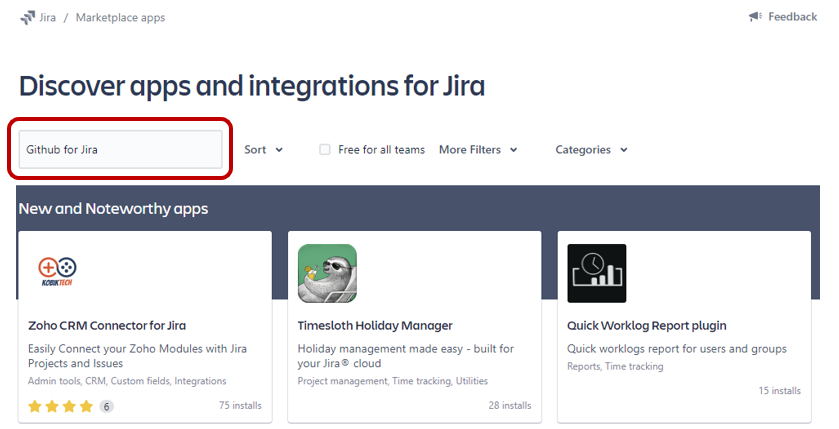Expand the Categories dropdown
Viewport: 839px width, 429px height.
point(591,150)
